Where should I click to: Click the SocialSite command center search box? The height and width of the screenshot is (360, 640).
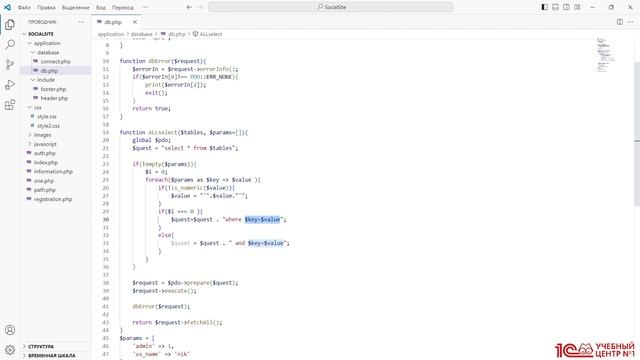[331, 7]
